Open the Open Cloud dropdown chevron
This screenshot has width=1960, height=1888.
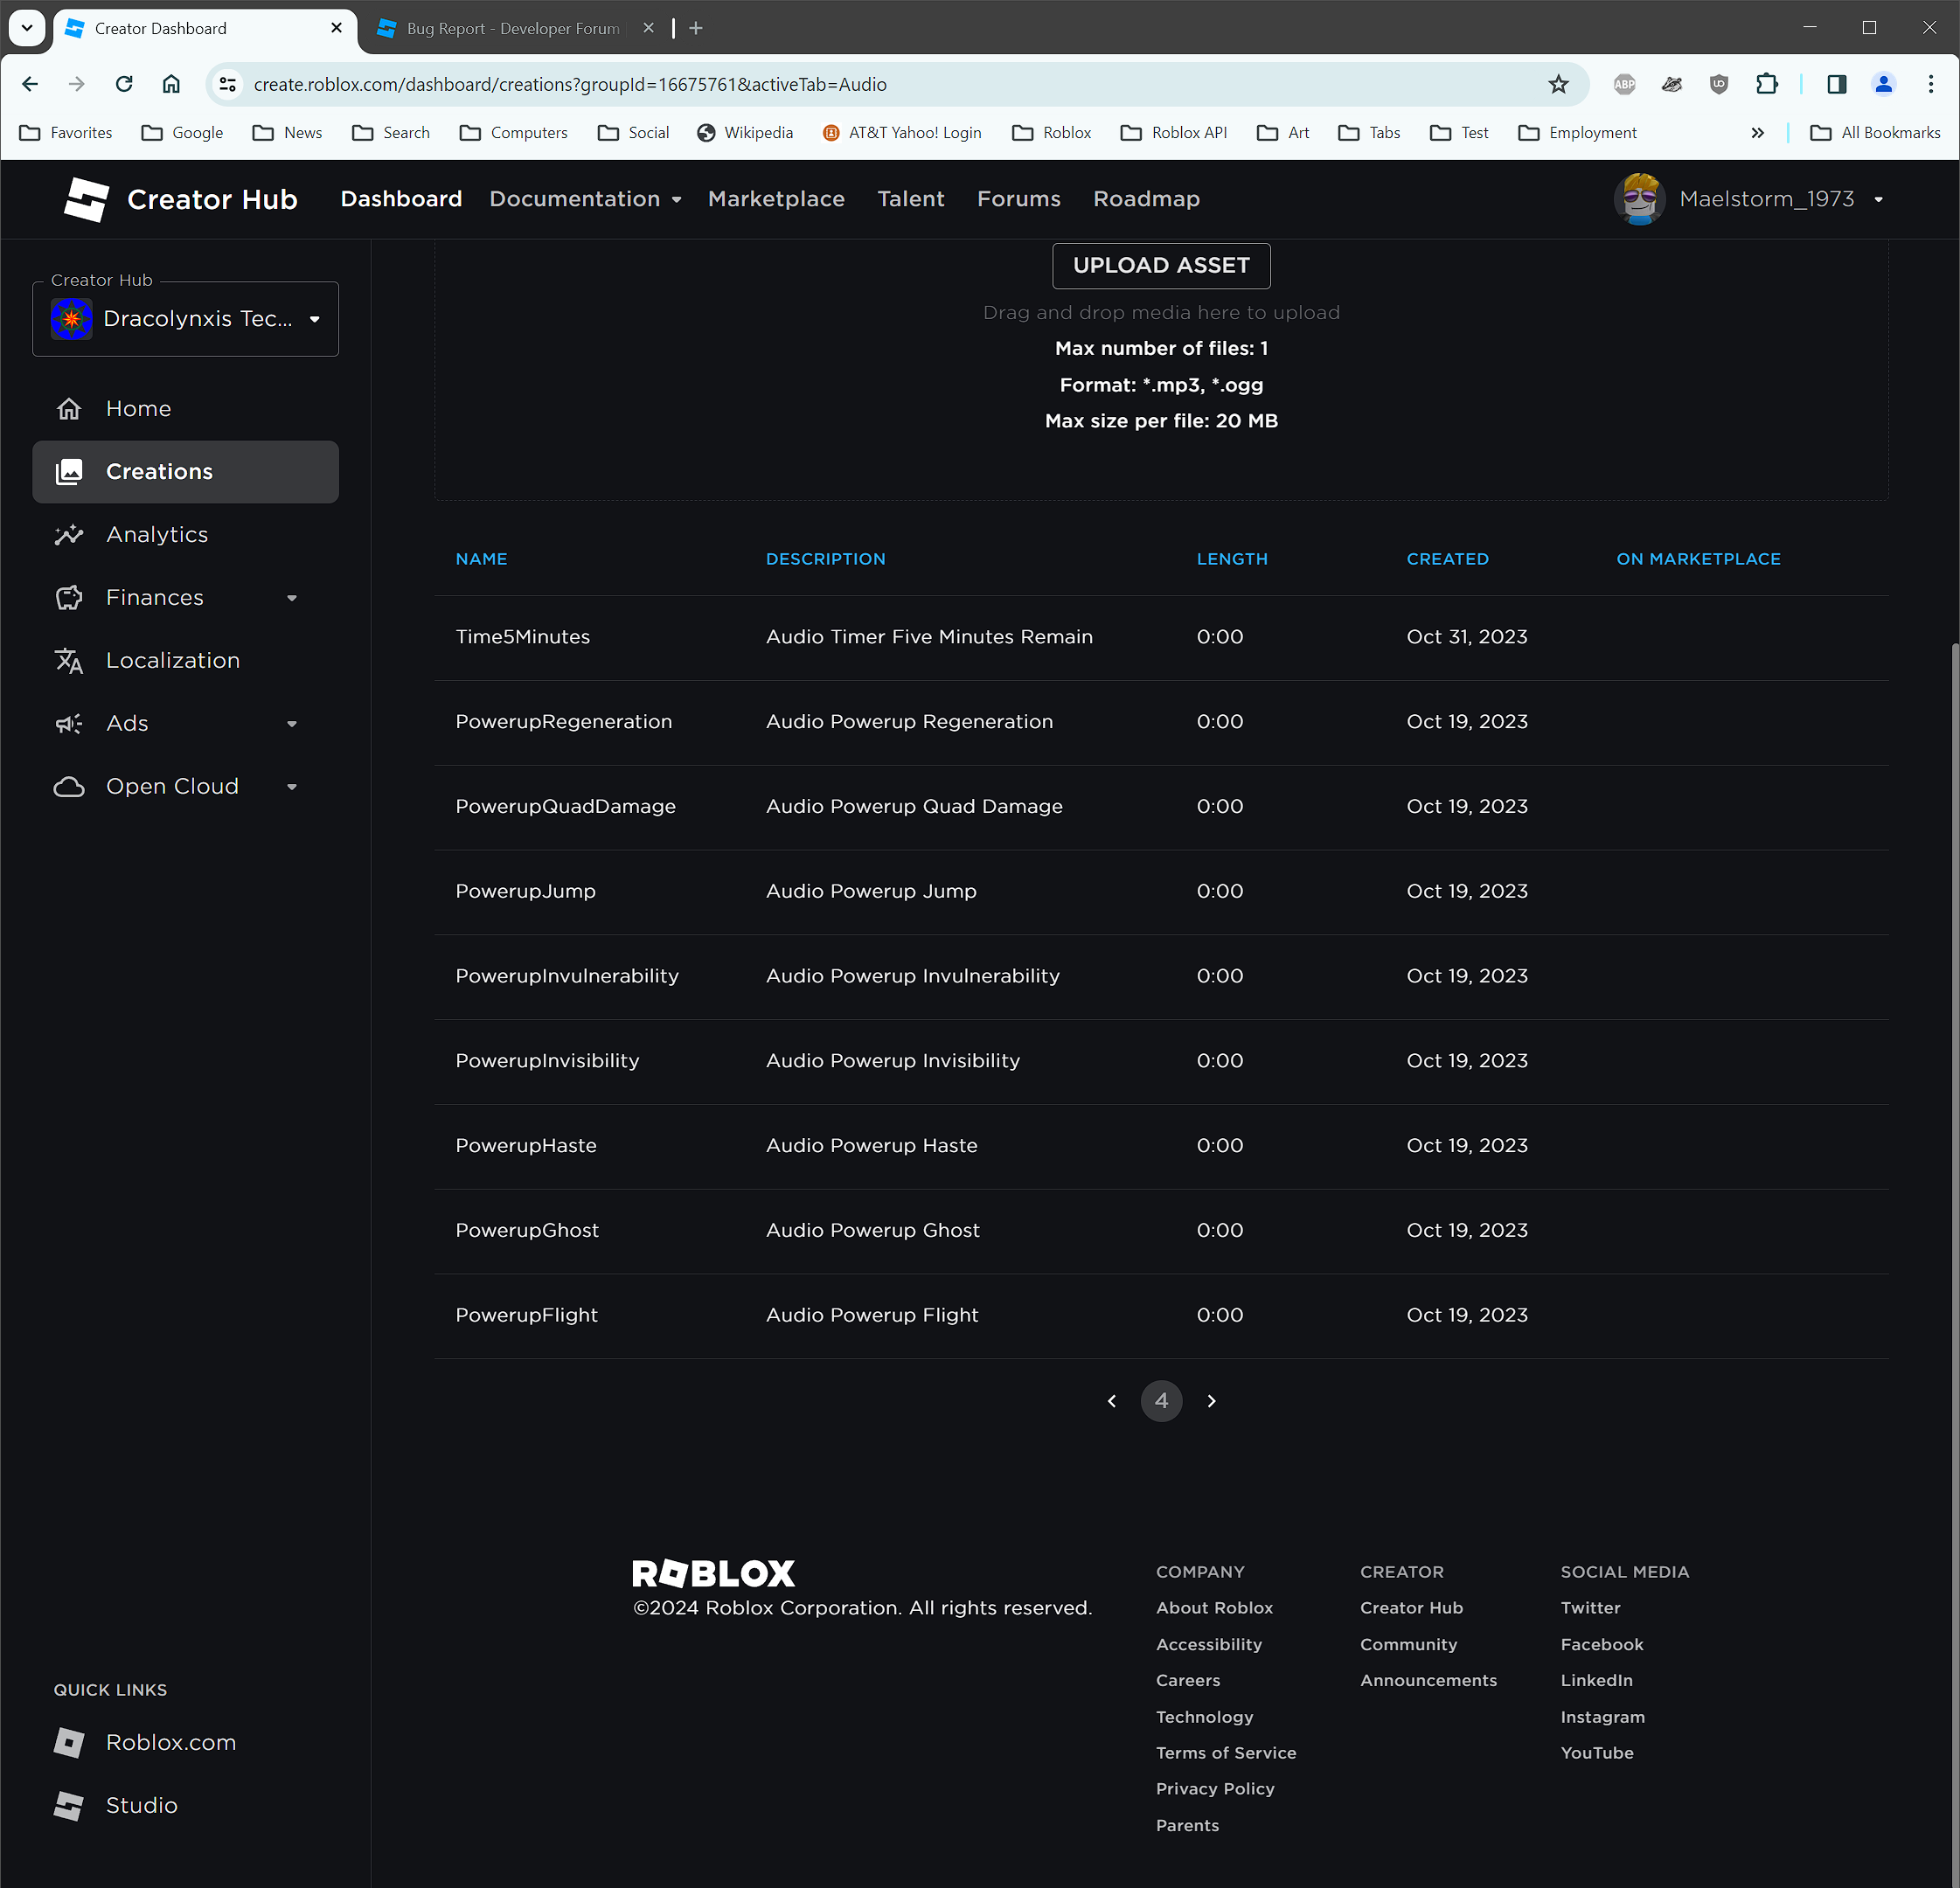(x=292, y=786)
